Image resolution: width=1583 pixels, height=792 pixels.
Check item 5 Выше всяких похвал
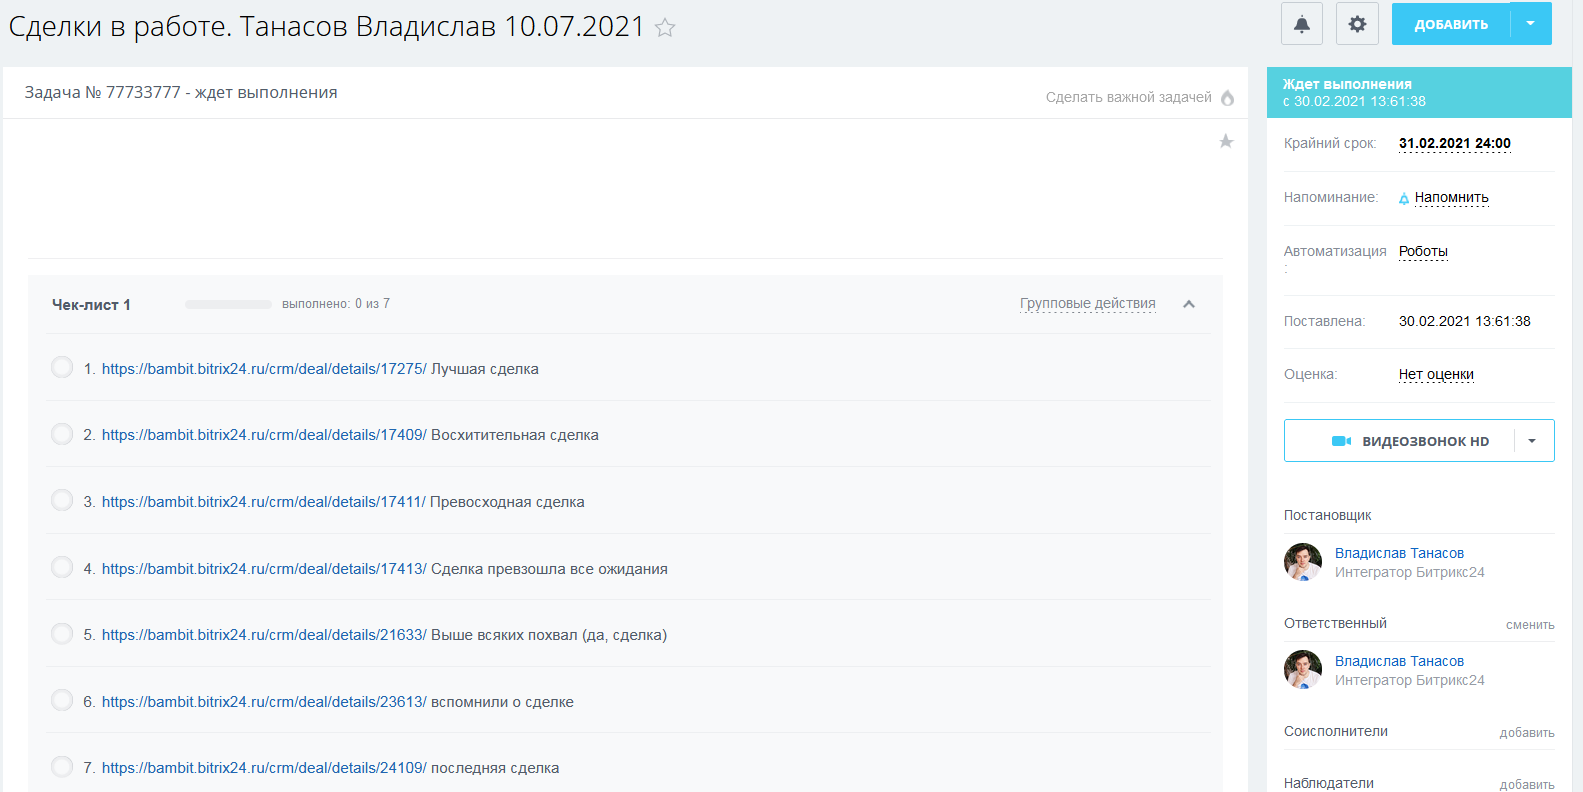62,634
